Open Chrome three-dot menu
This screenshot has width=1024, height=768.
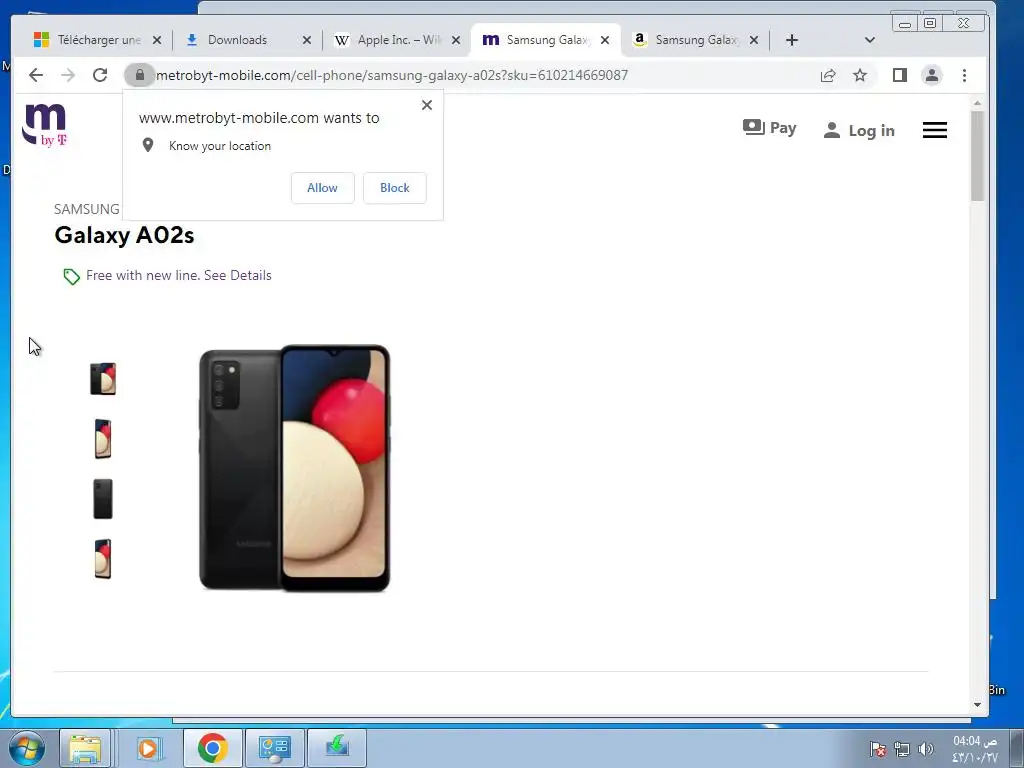[965, 75]
